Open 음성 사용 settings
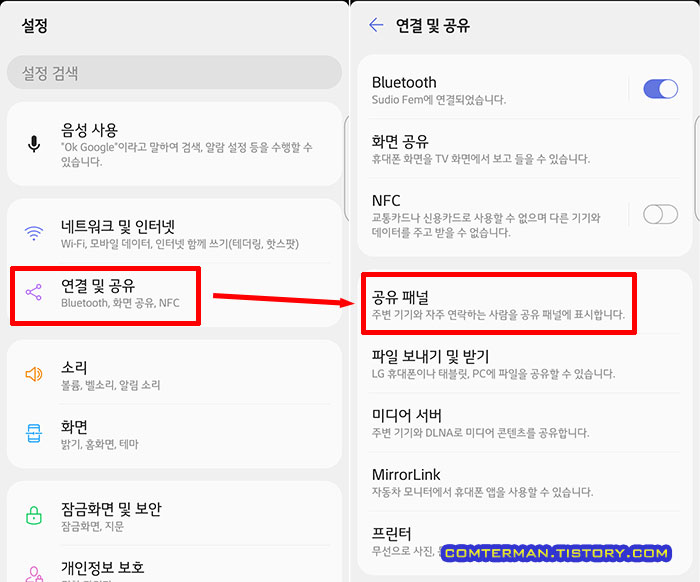 pyautogui.click(x=174, y=144)
